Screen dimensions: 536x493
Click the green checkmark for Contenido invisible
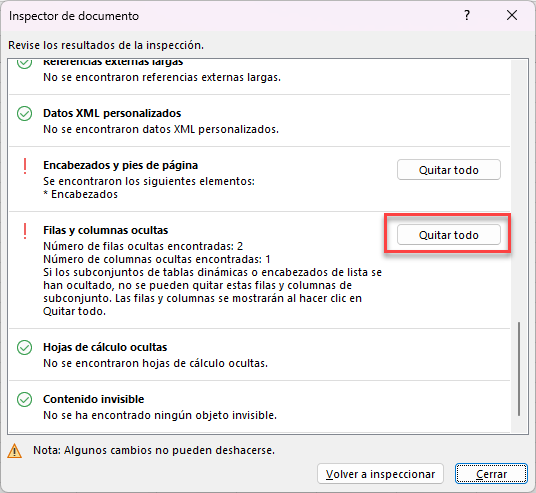[25, 399]
